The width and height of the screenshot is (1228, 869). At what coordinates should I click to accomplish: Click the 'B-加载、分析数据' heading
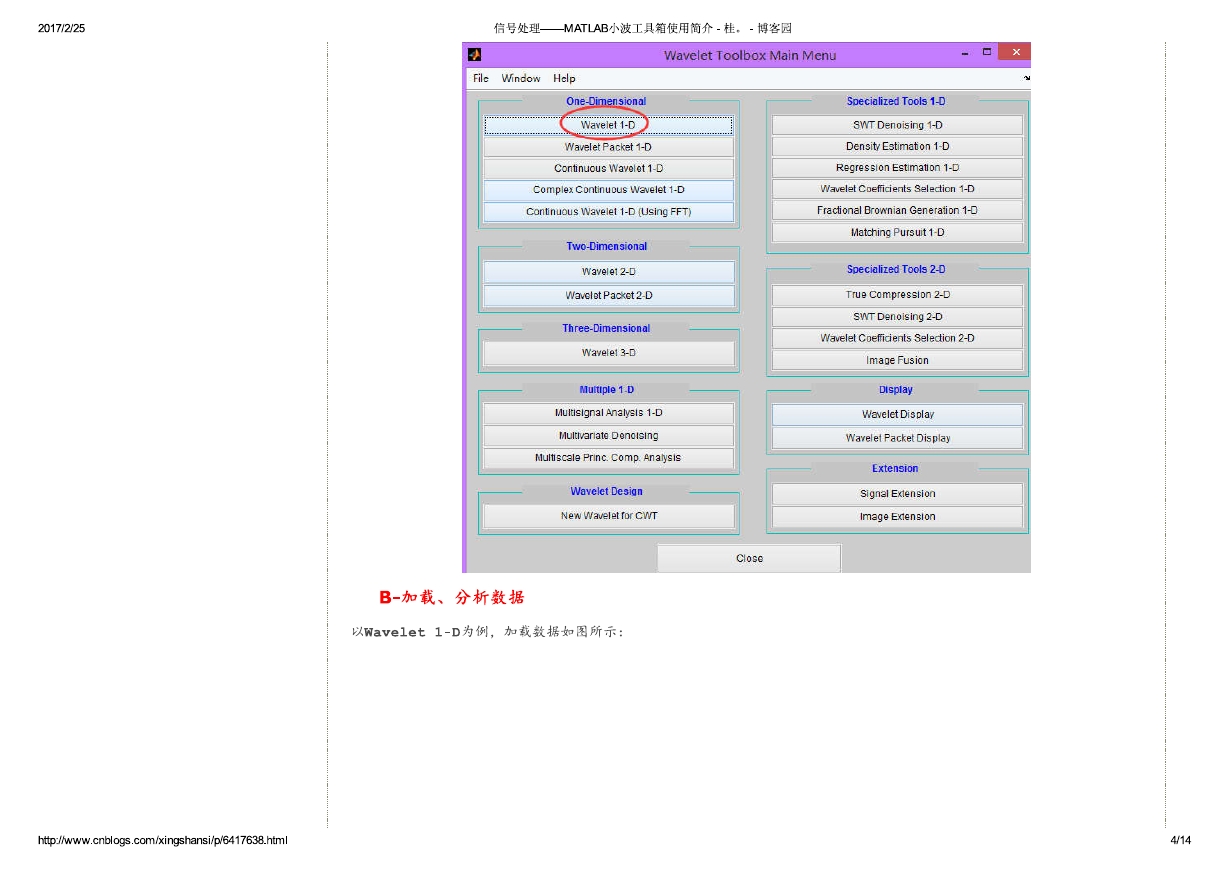452,598
